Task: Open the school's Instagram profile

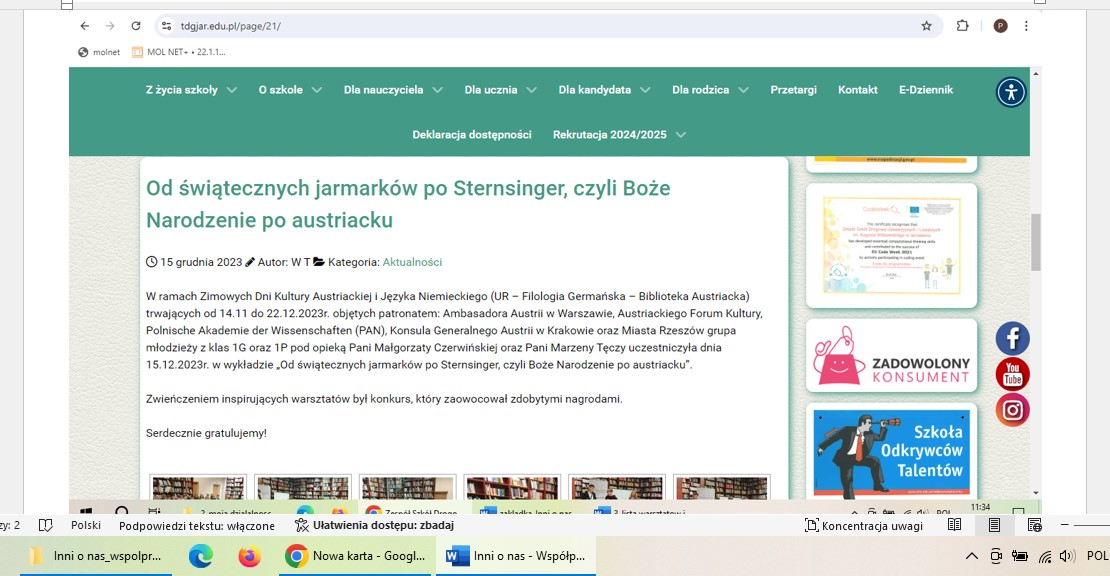Action: (1012, 410)
